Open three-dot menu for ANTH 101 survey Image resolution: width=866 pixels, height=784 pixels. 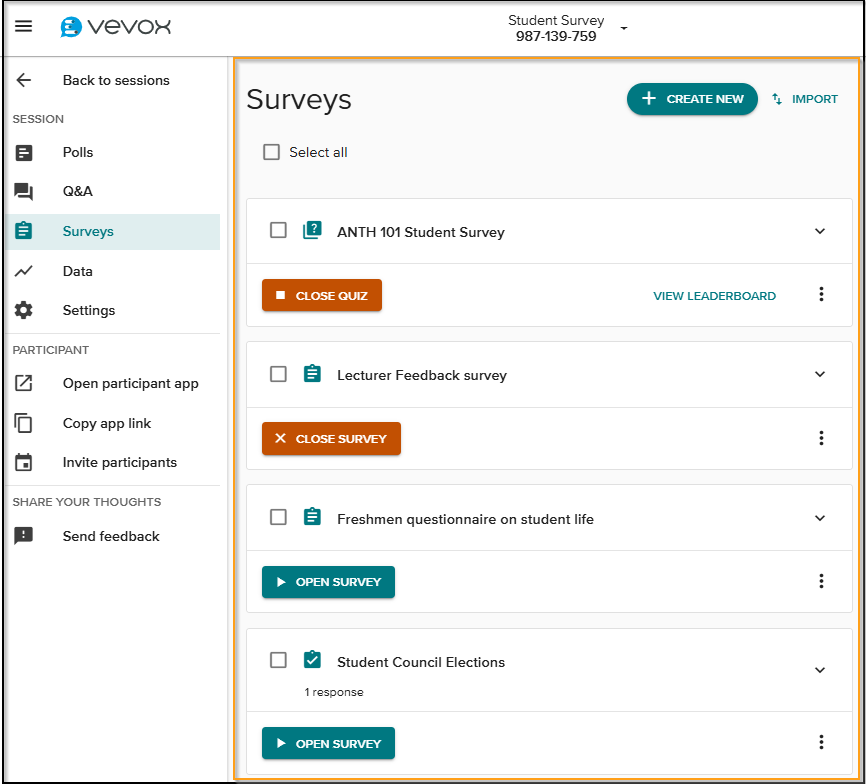point(821,294)
